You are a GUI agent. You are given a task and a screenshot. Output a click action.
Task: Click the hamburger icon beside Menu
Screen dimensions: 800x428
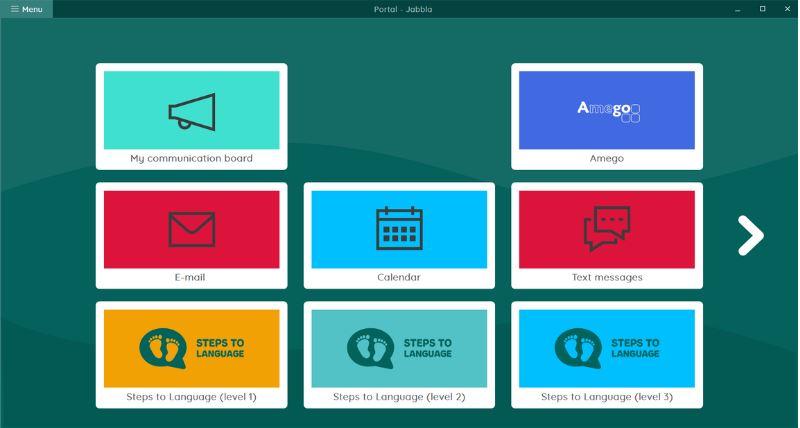click(15, 9)
